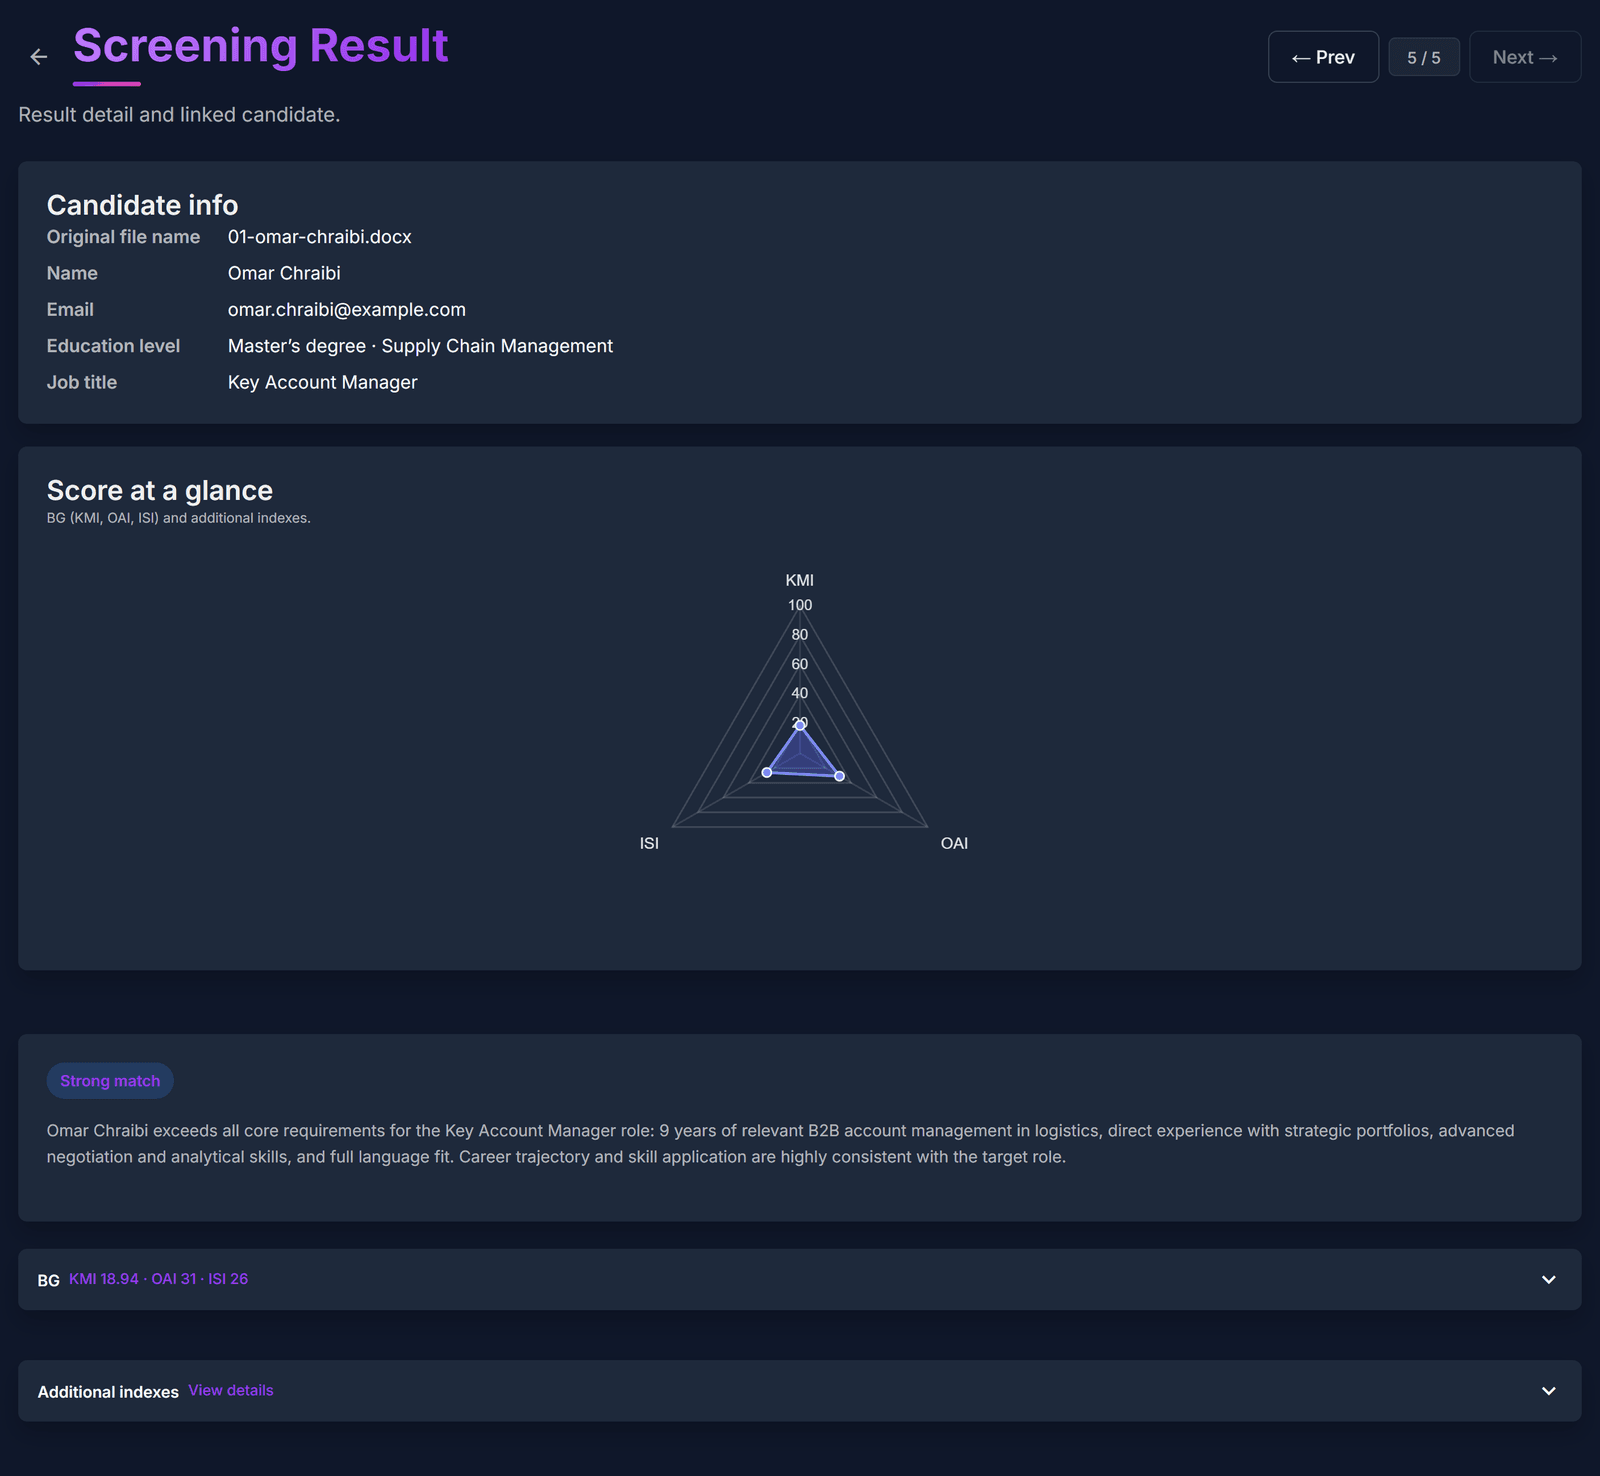
Task: Click the 100 scale tick on radar chart
Action: [800, 605]
